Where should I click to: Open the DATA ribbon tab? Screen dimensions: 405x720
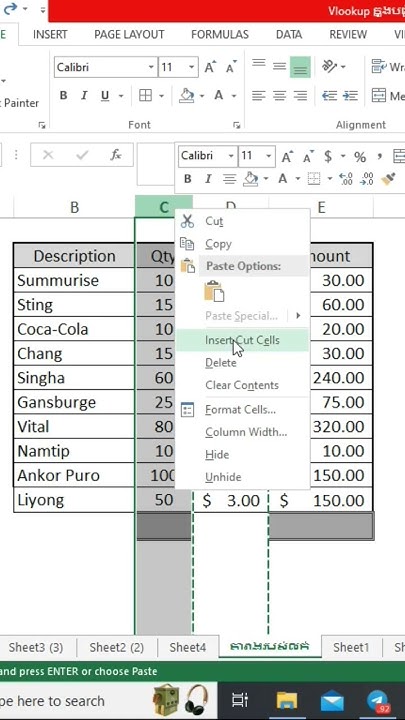pyautogui.click(x=289, y=35)
